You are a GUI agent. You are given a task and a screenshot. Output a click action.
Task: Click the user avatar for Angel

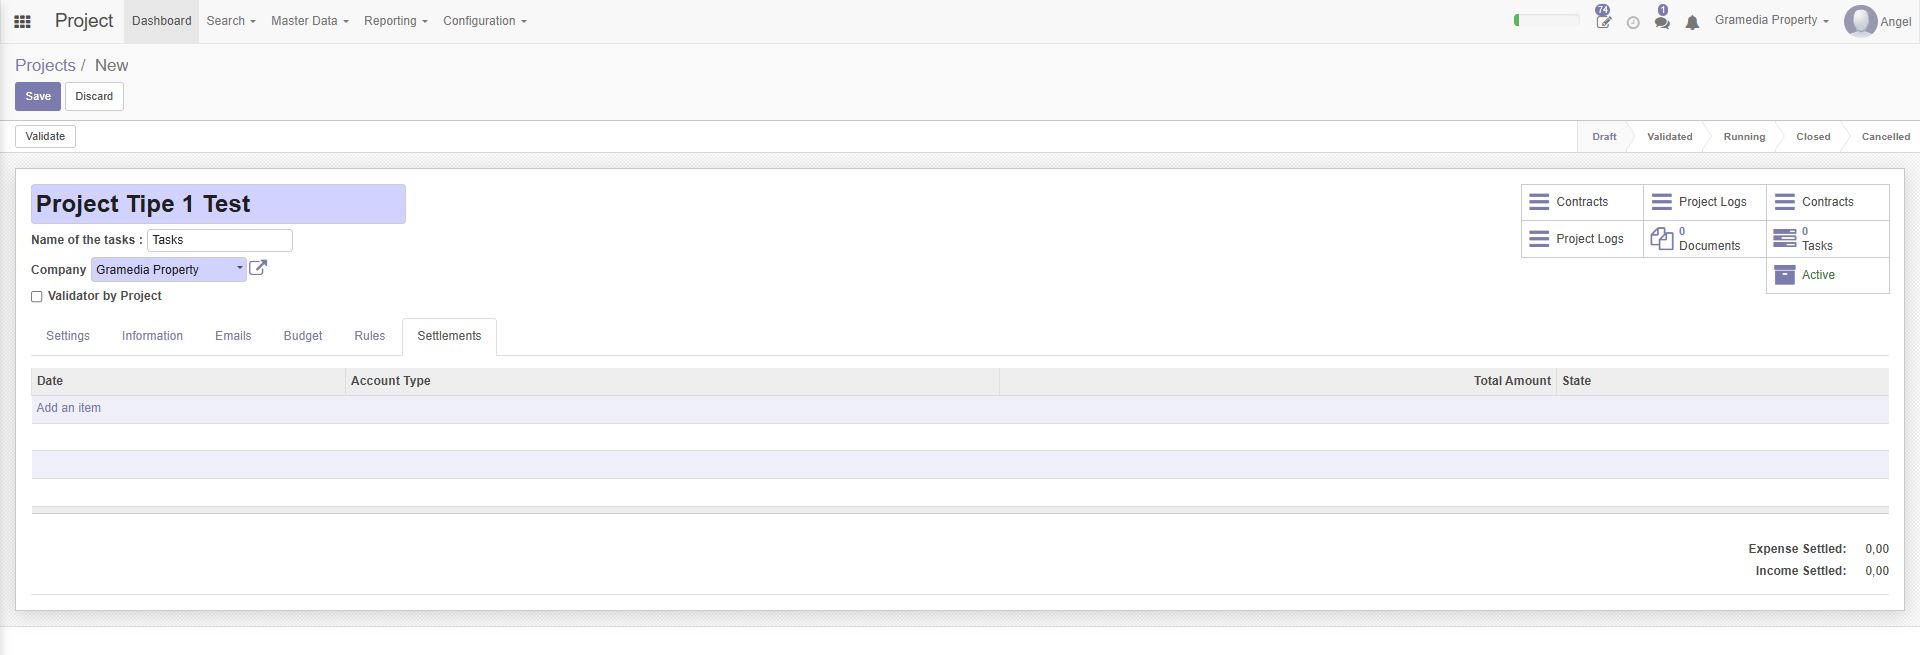point(1860,21)
